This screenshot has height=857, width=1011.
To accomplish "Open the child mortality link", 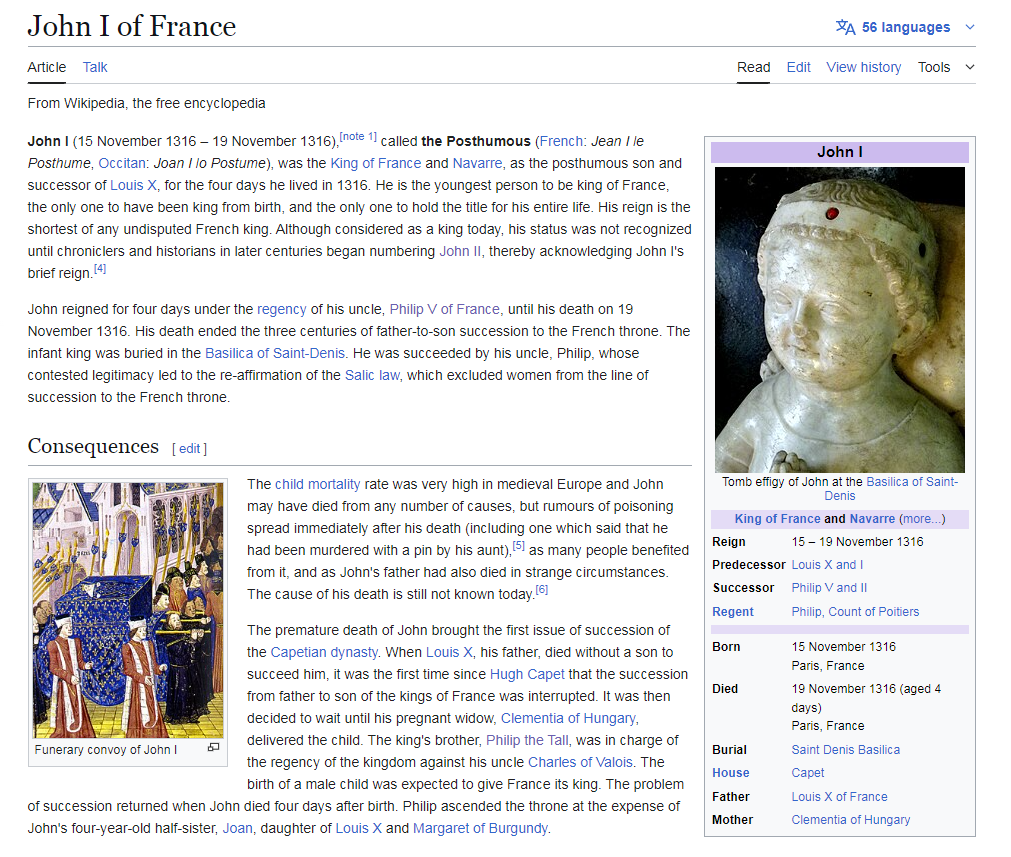I will point(317,484).
